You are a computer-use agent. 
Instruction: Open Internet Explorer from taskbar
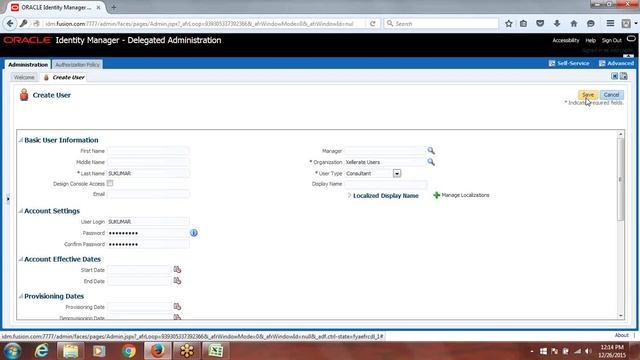41,351
